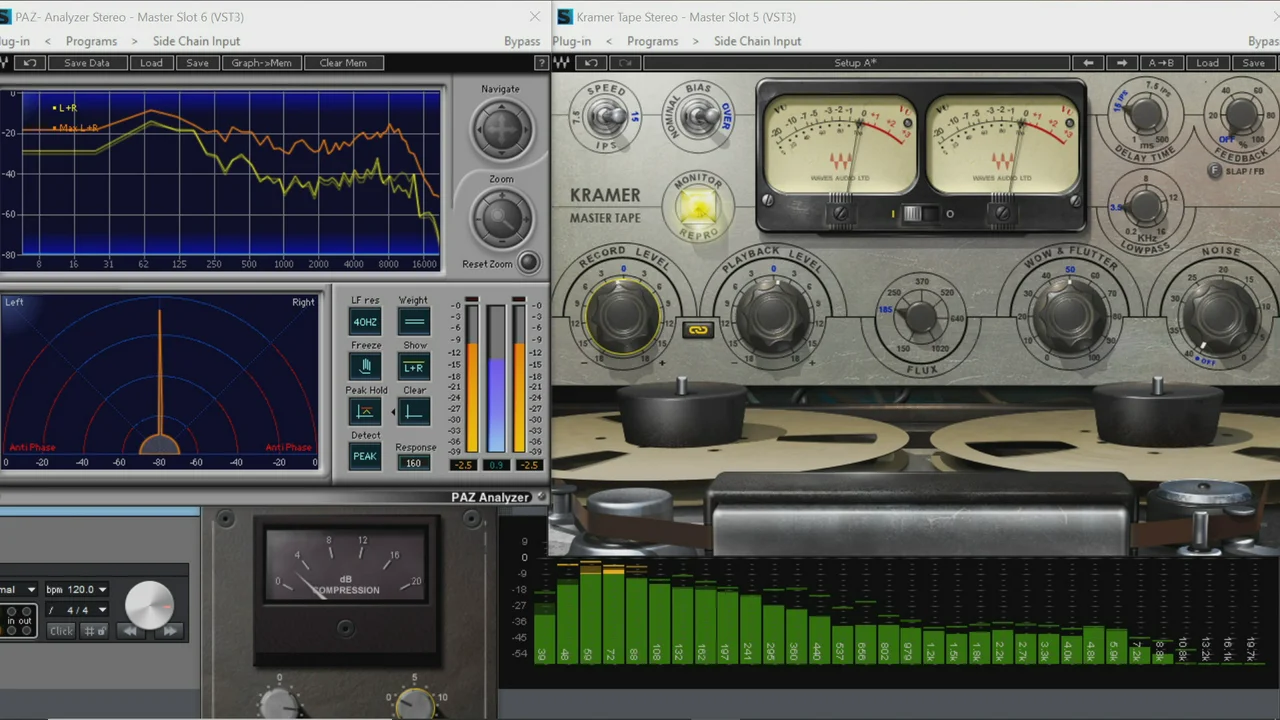Screen dimensions: 1280x720
Task: Open Side Chain Input in PAZ window
Action: pyautogui.click(x=196, y=41)
